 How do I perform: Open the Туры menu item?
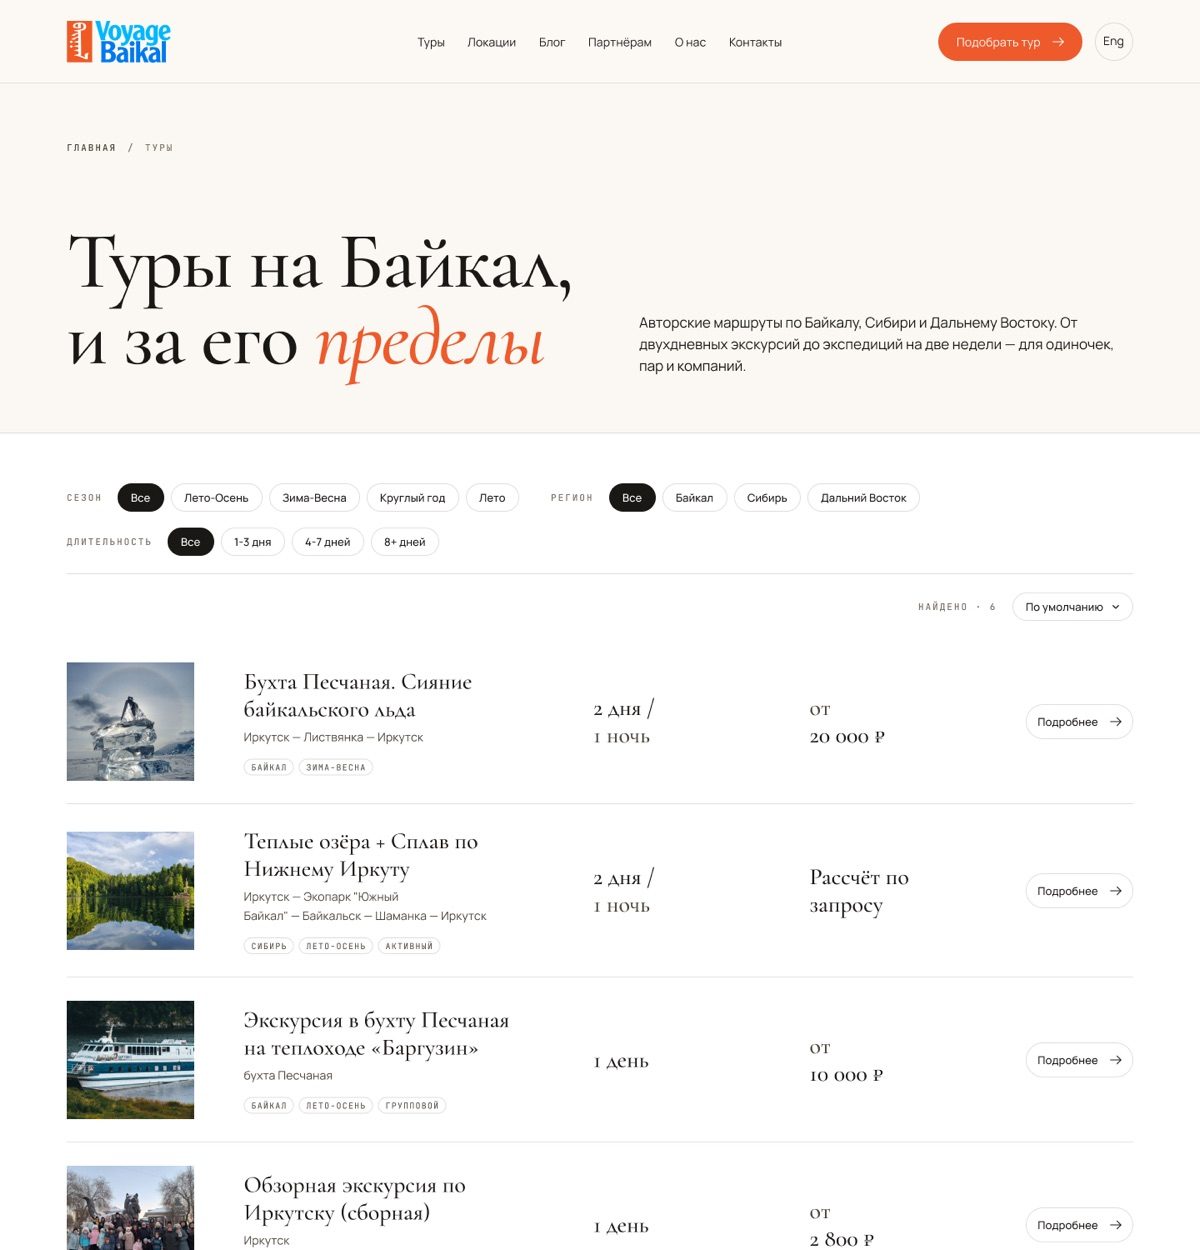[x=431, y=42]
